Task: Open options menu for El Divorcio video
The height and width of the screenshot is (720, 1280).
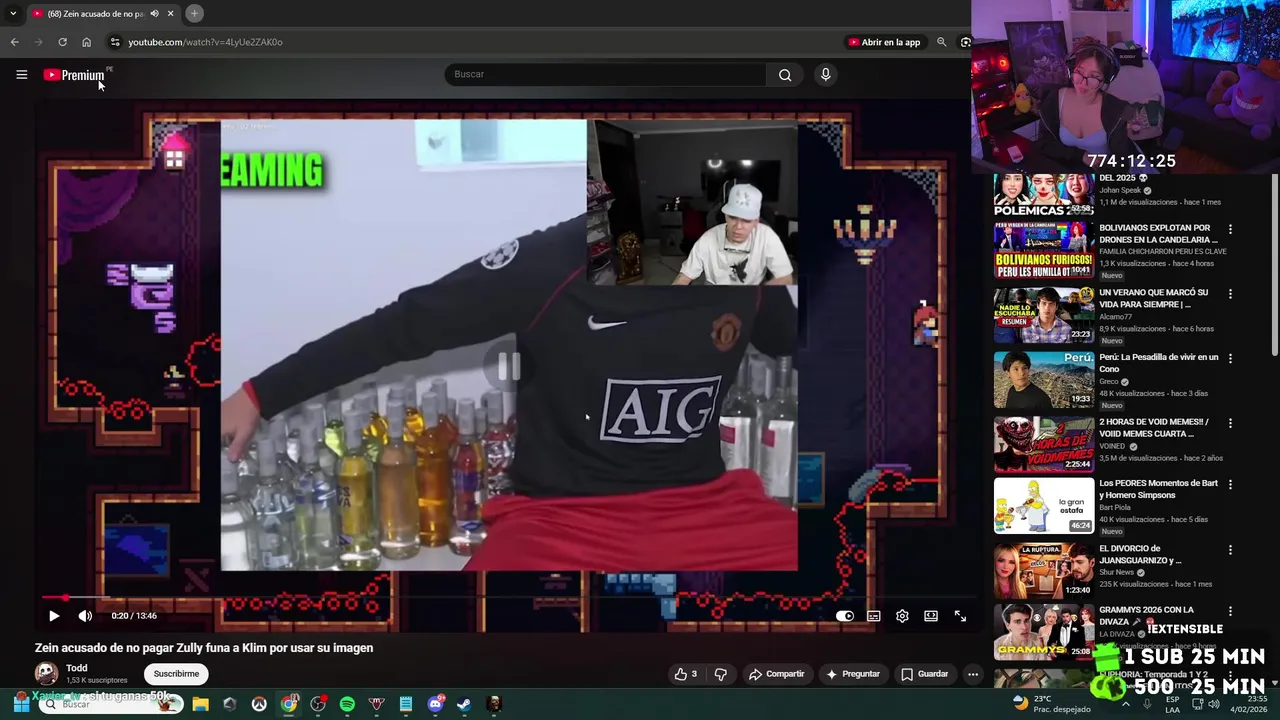Action: pyautogui.click(x=1230, y=550)
